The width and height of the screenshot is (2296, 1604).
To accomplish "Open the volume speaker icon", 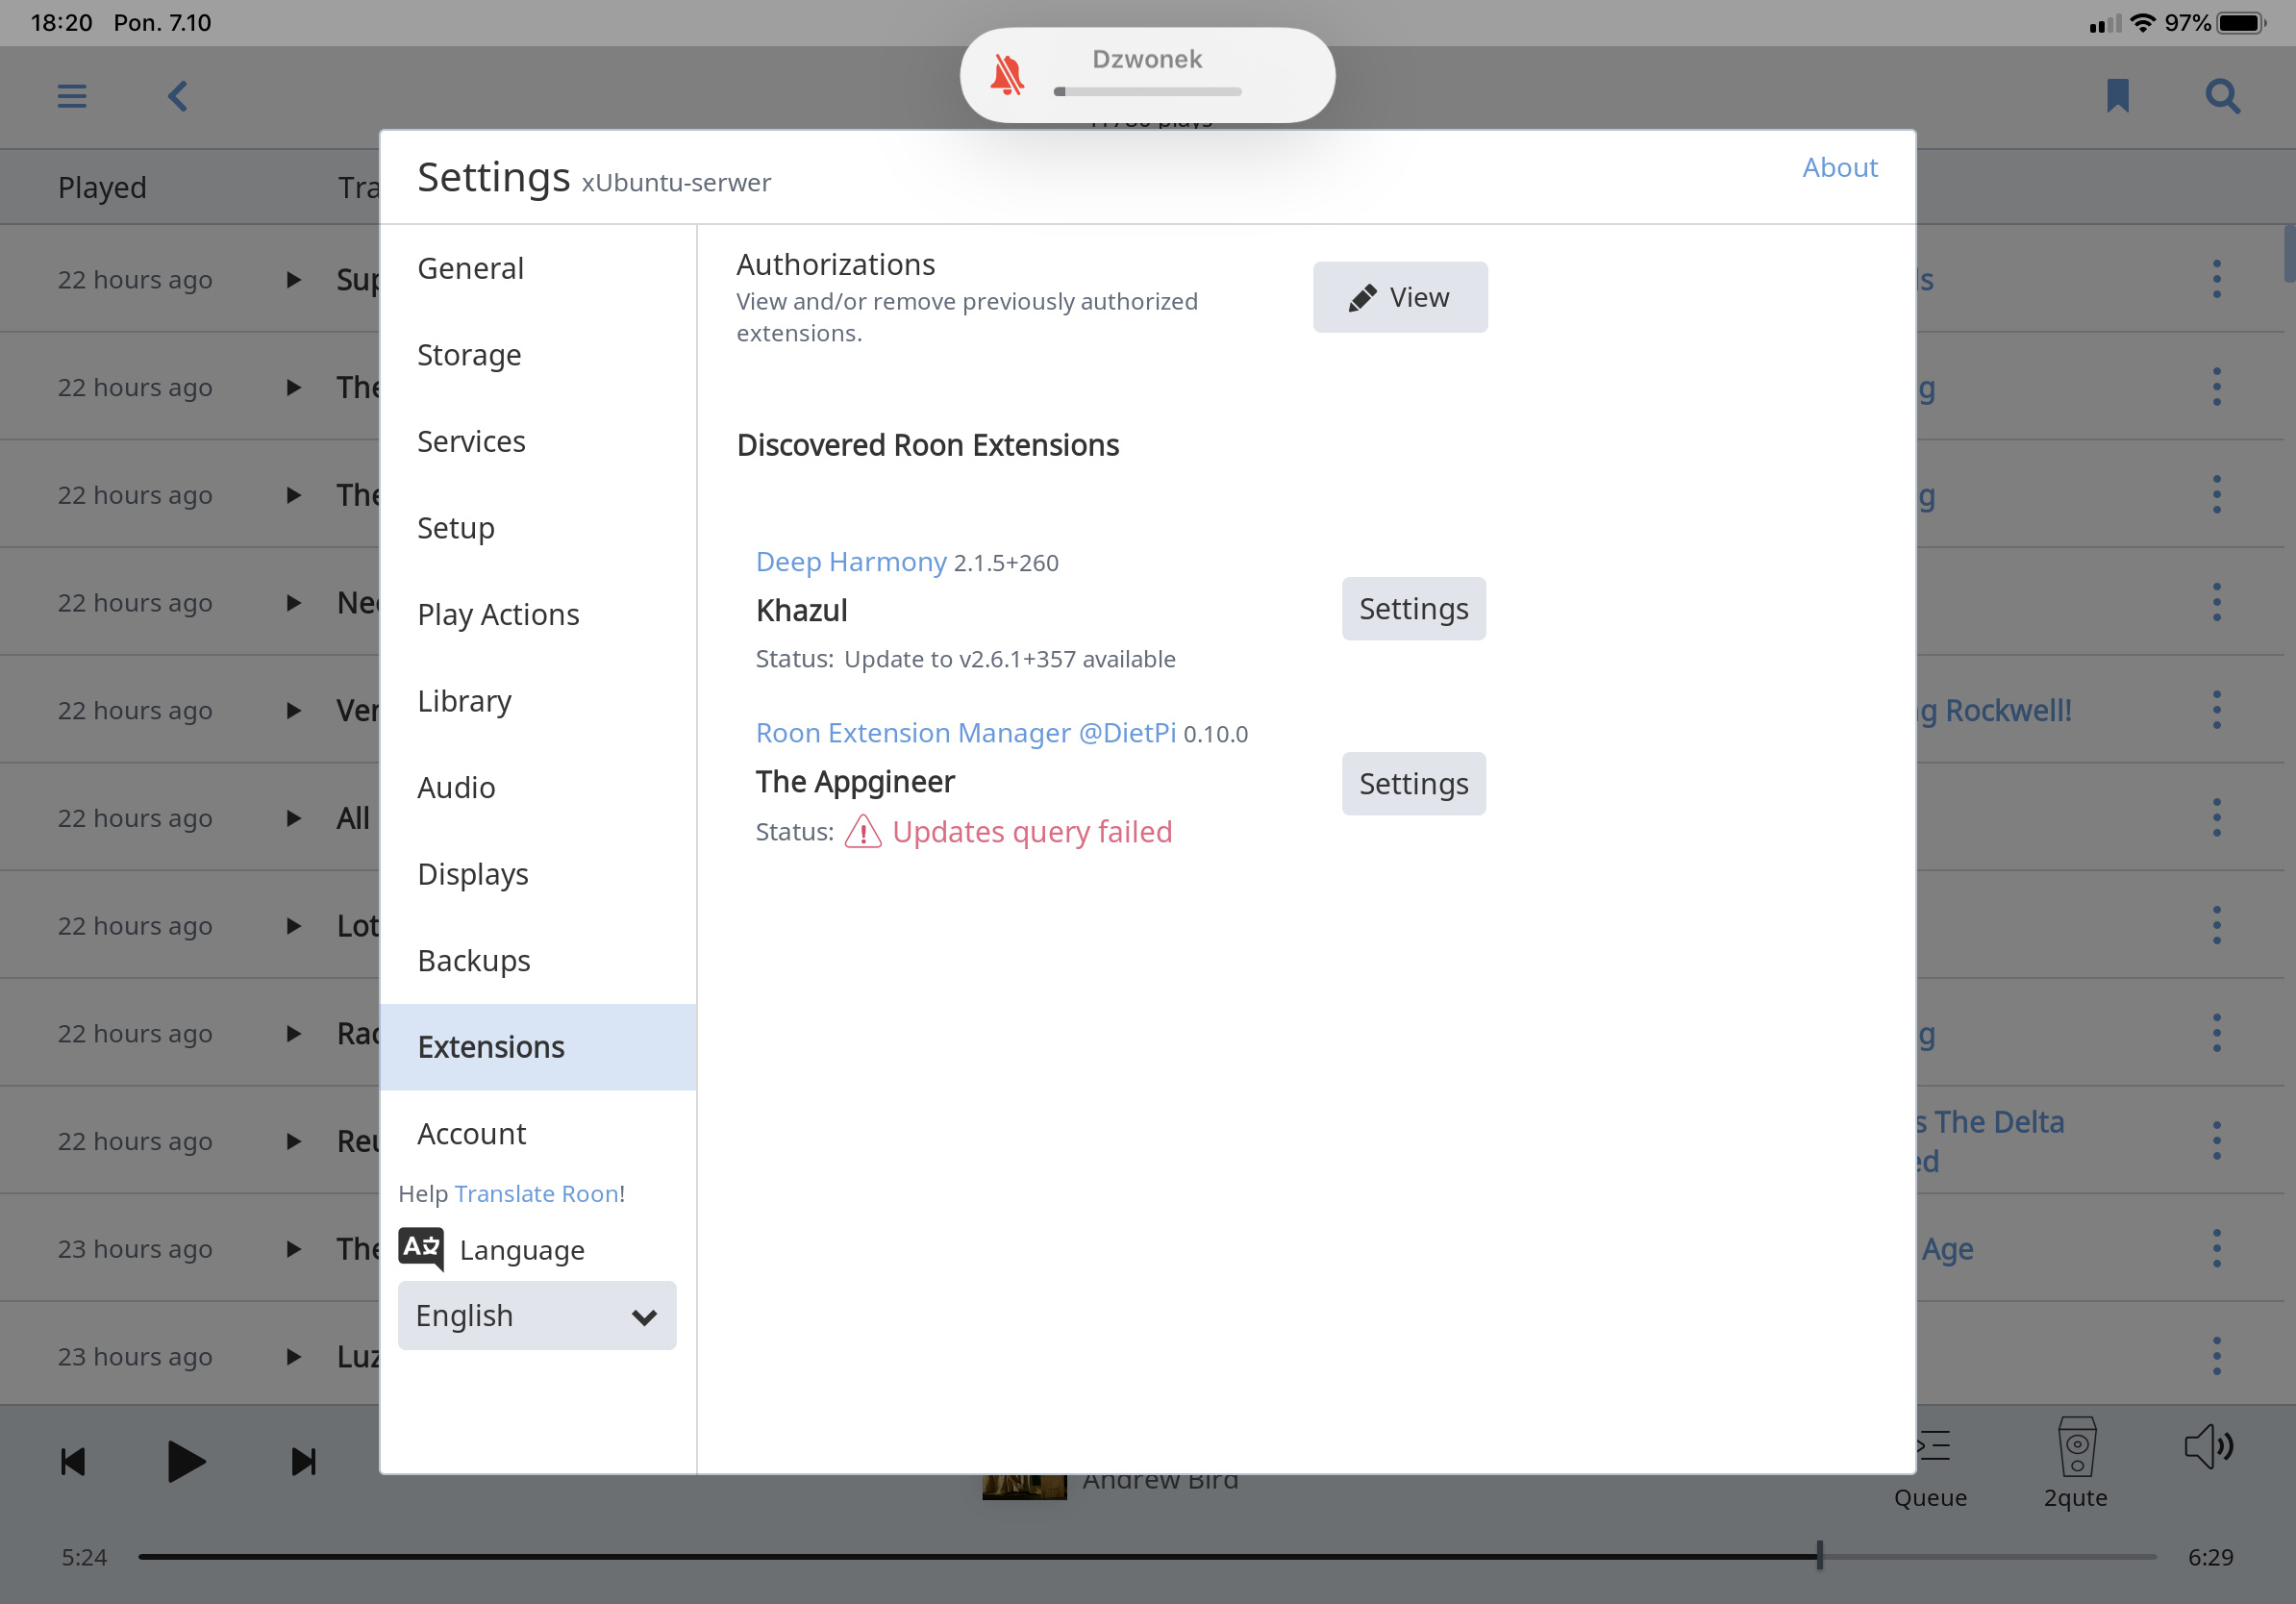I will (x=2208, y=1446).
